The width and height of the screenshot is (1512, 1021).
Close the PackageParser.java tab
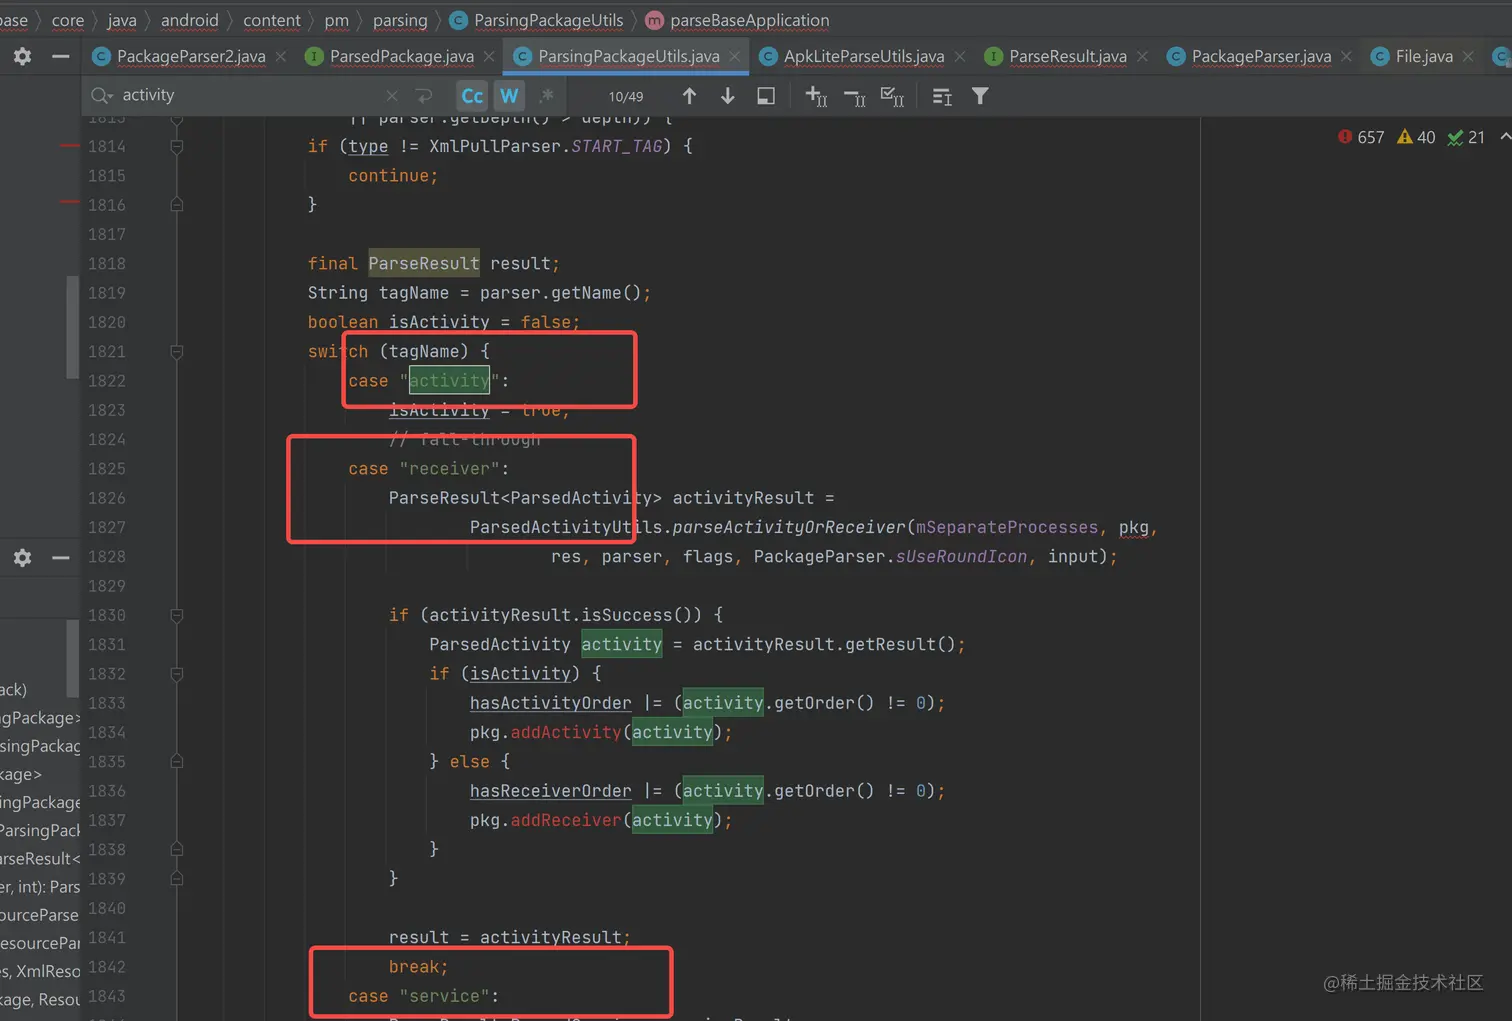(x=1347, y=57)
